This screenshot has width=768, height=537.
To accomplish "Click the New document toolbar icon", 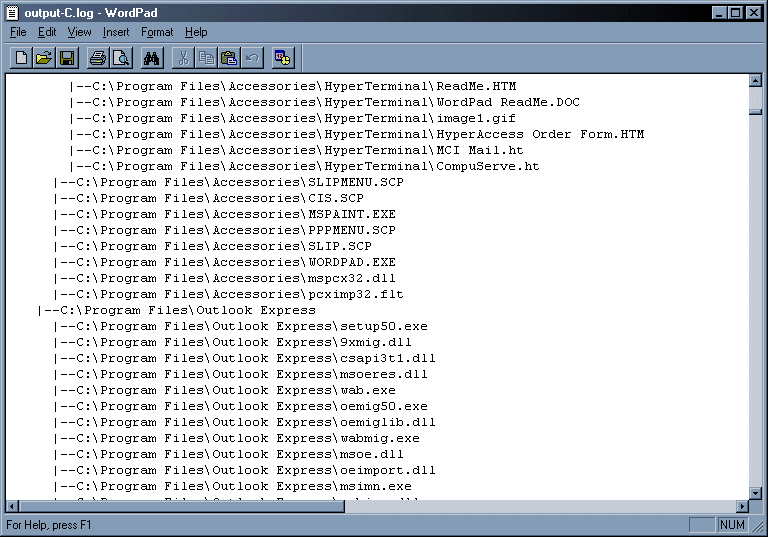I will tap(21, 58).
